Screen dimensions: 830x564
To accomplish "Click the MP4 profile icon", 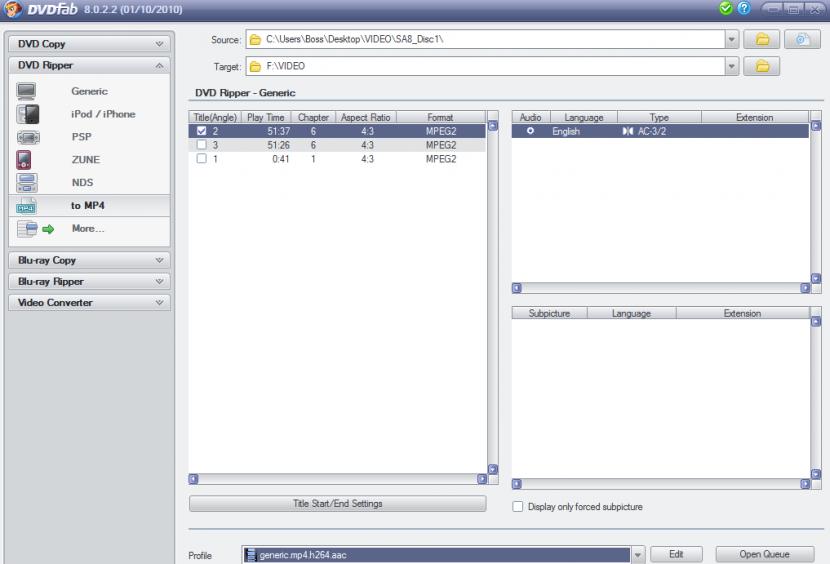I will pos(26,206).
